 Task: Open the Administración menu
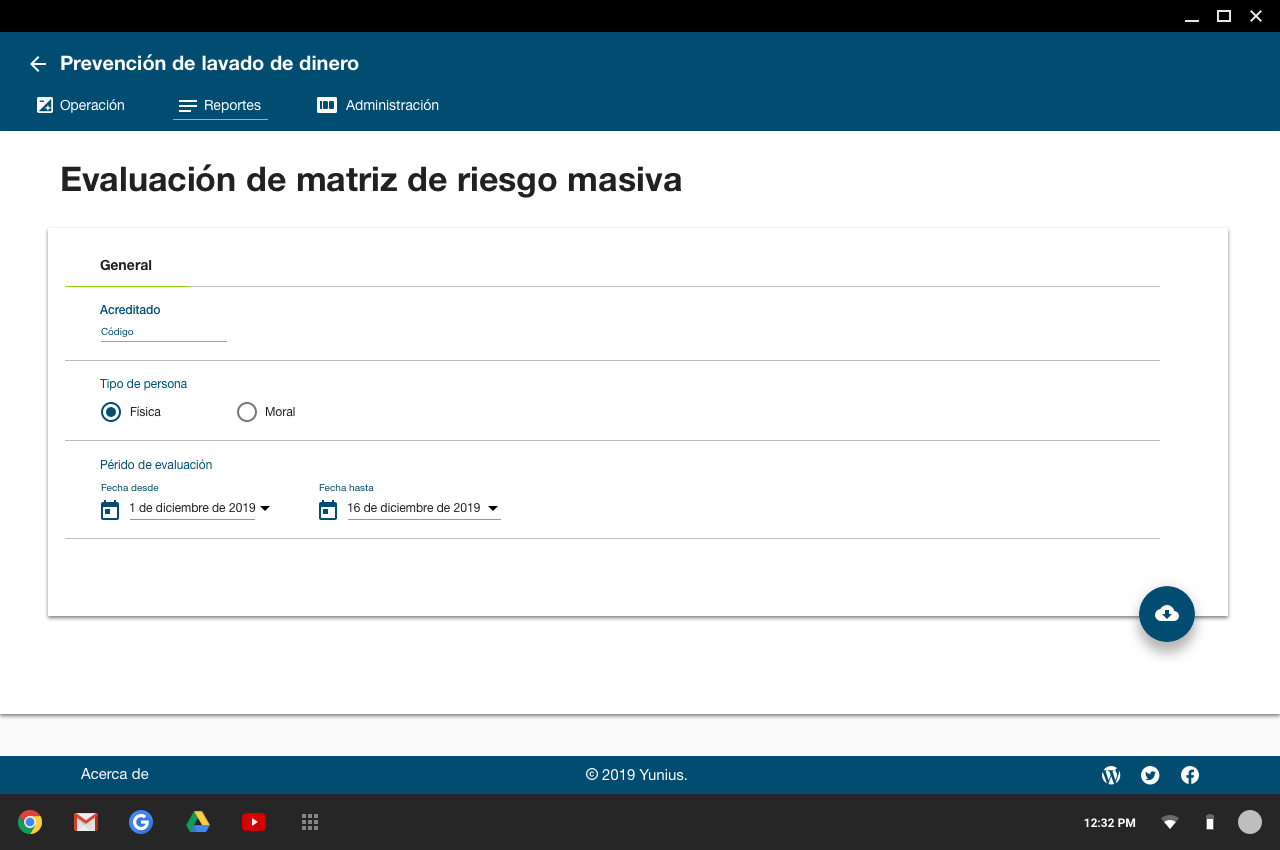pyautogui.click(x=378, y=105)
